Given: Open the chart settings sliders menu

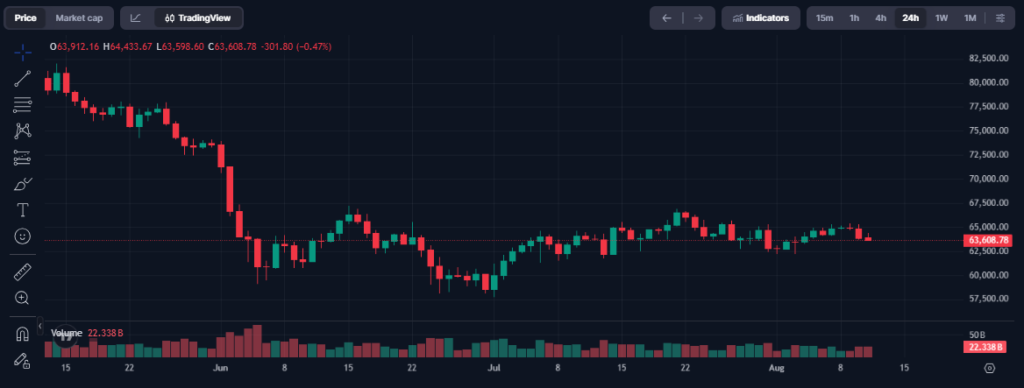Looking at the screenshot, I should click(x=1000, y=18).
